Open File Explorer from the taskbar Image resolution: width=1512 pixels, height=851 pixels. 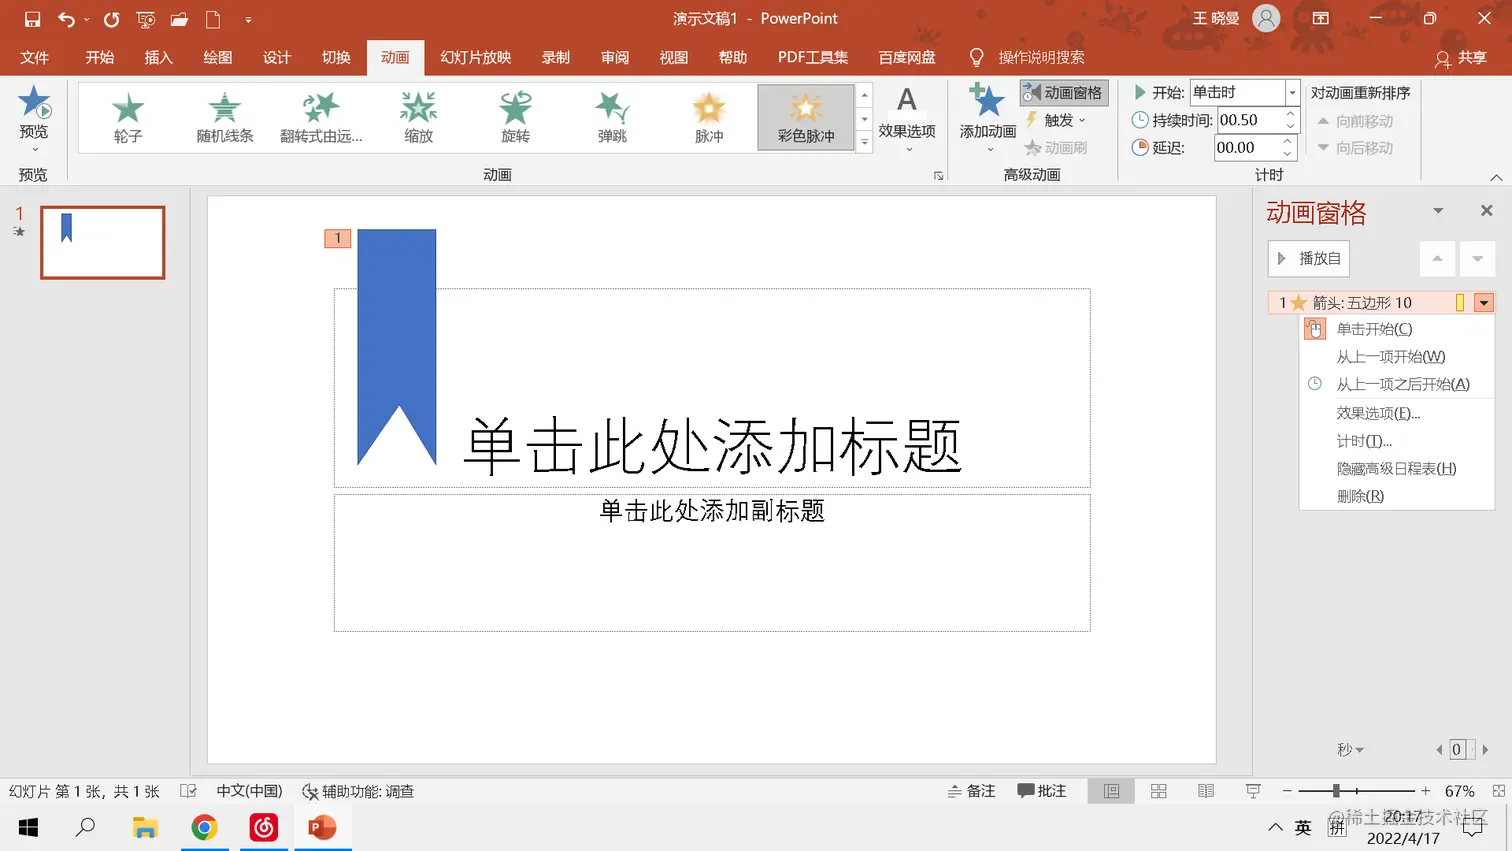(146, 827)
